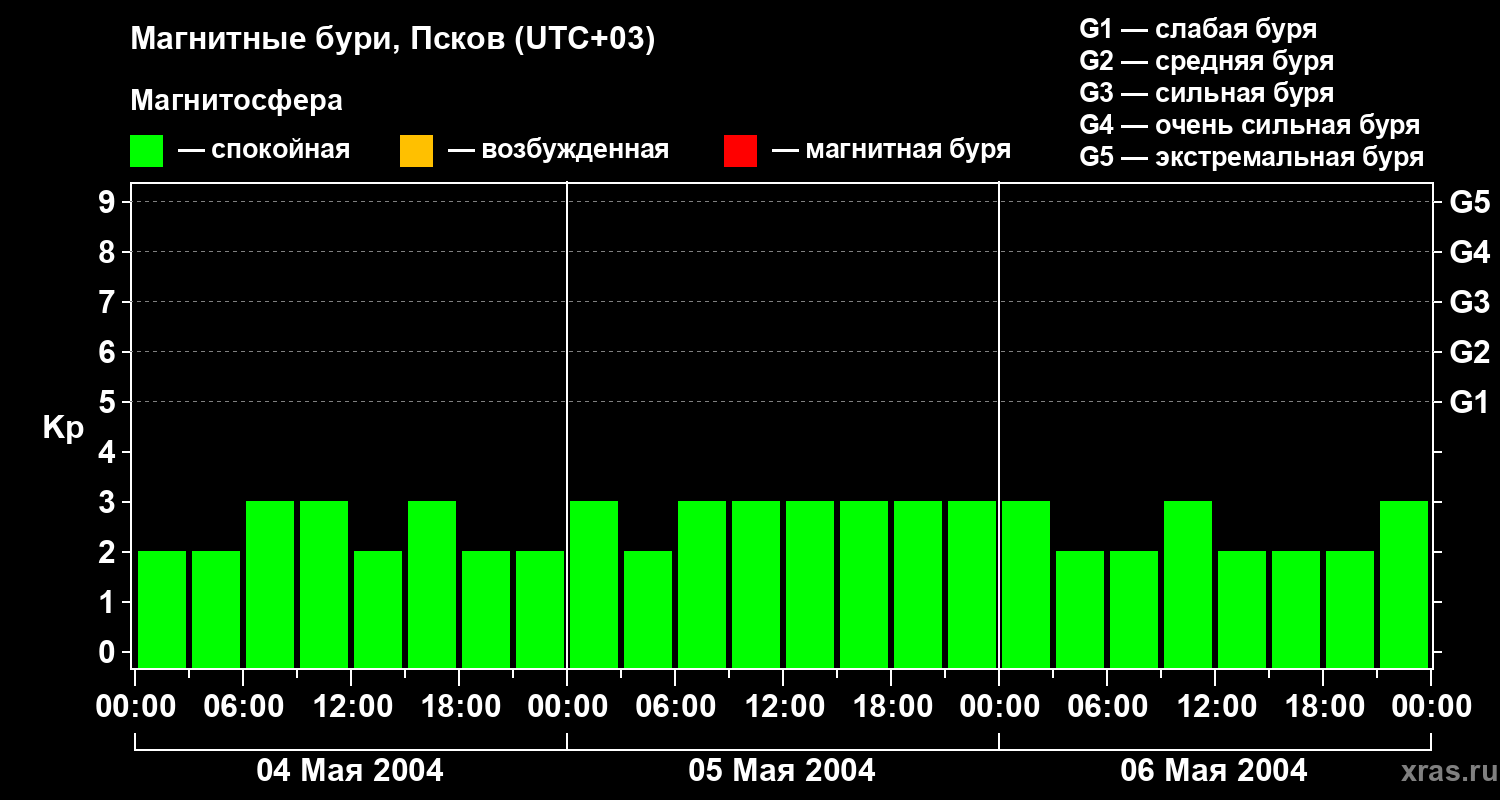This screenshot has height=800, width=1500.
Task: Click the first bar of 04 May
Action: click(162, 609)
